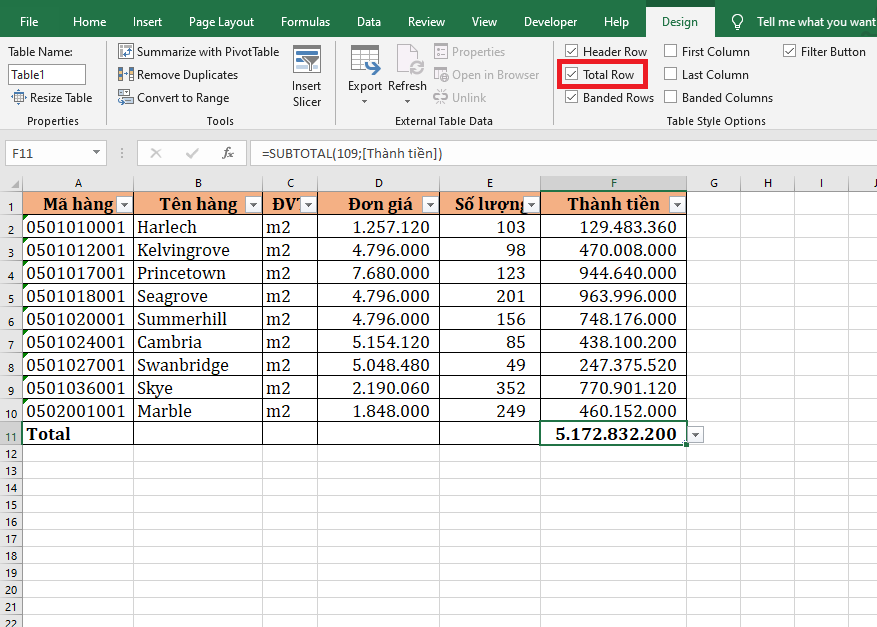The width and height of the screenshot is (877, 627).
Task: Click the Remove Duplicates icon
Action: point(126,74)
